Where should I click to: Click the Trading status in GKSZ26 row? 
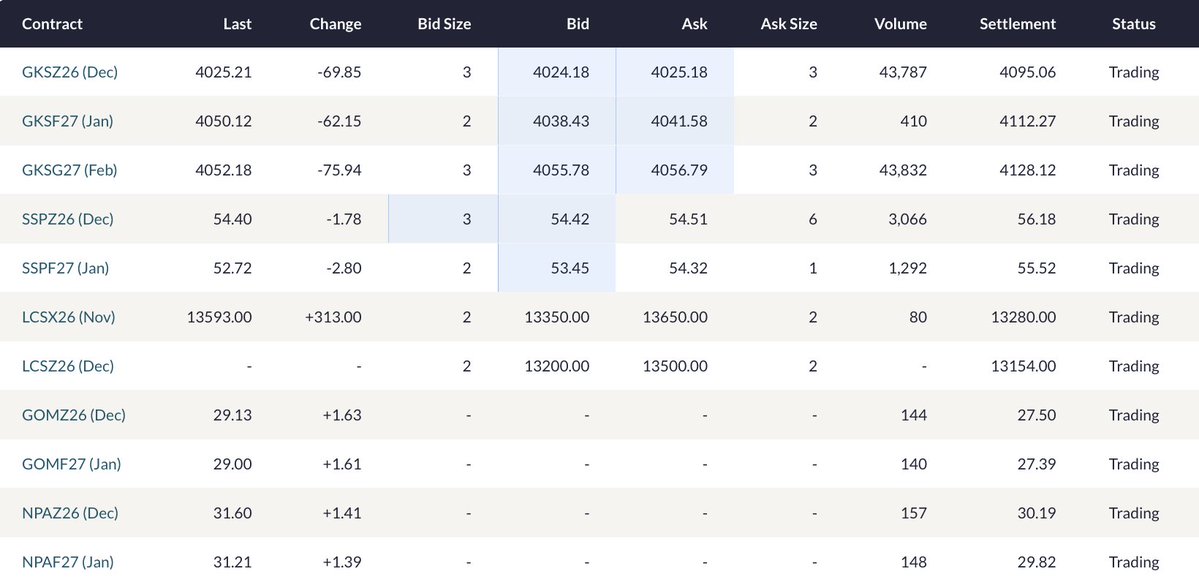coord(1134,72)
